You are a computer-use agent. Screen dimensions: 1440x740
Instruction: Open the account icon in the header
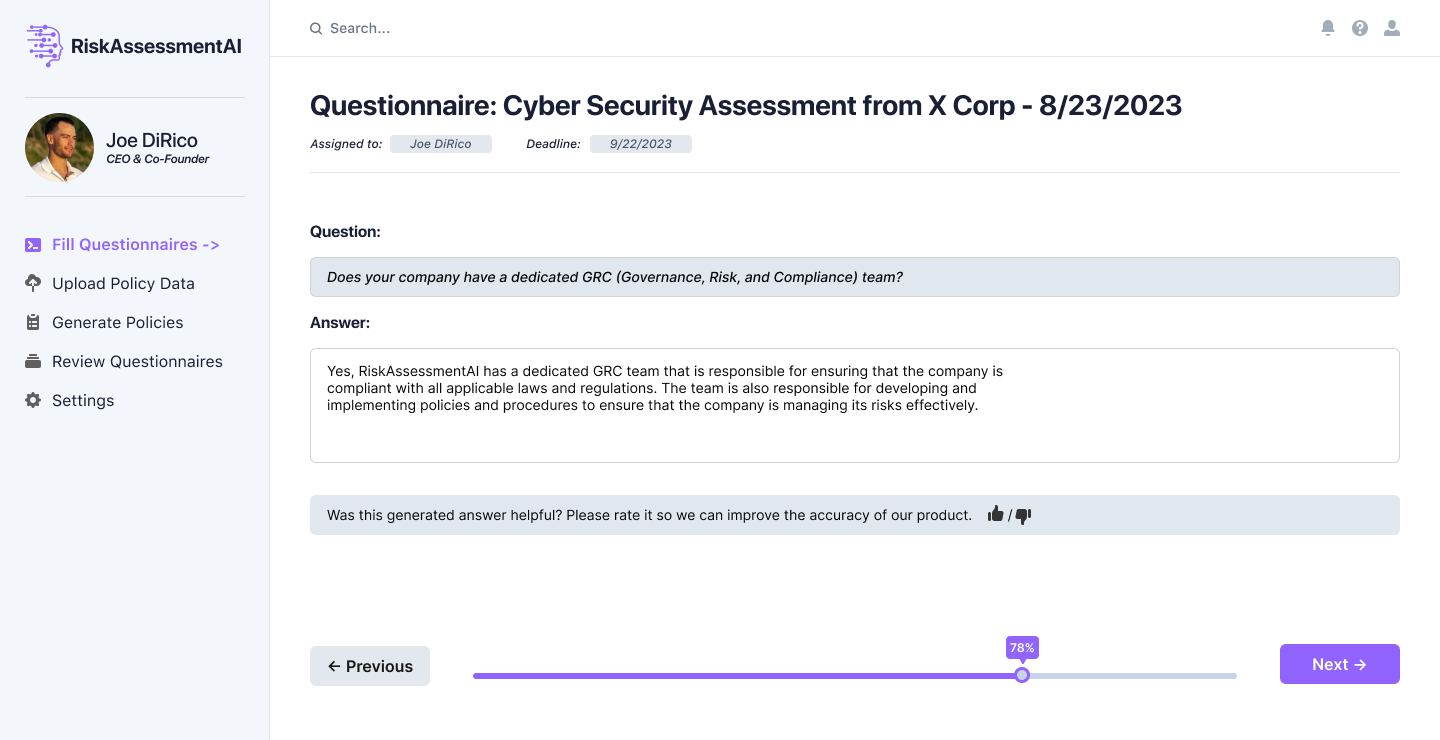[1392, 28]
